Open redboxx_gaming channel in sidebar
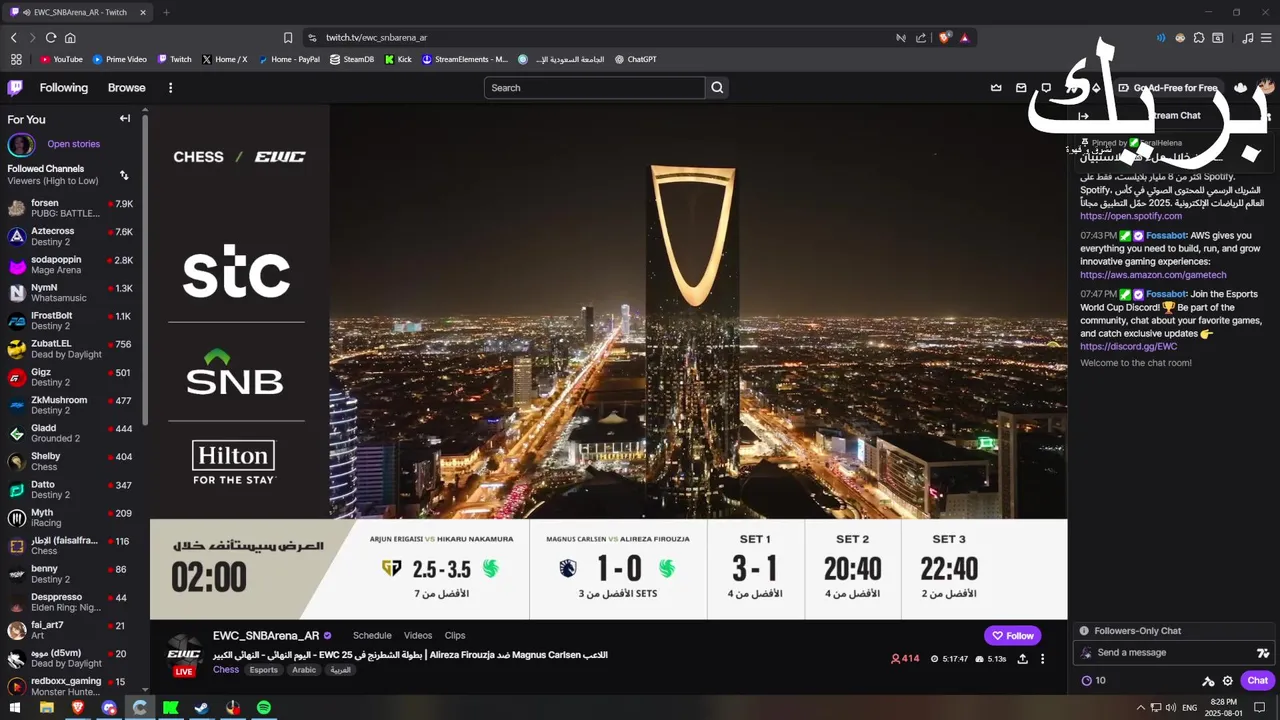The height and width of the screenshot is (720, 1280). tap(70, 686)
